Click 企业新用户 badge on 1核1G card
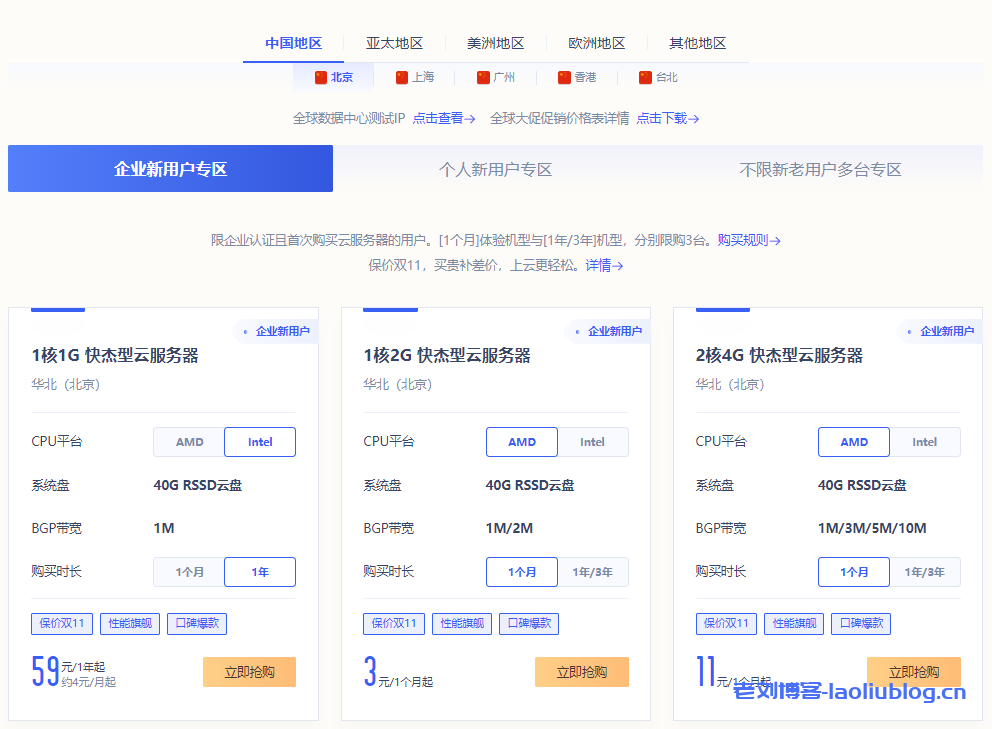The image size is (992, 729). (x=277, y=331)
